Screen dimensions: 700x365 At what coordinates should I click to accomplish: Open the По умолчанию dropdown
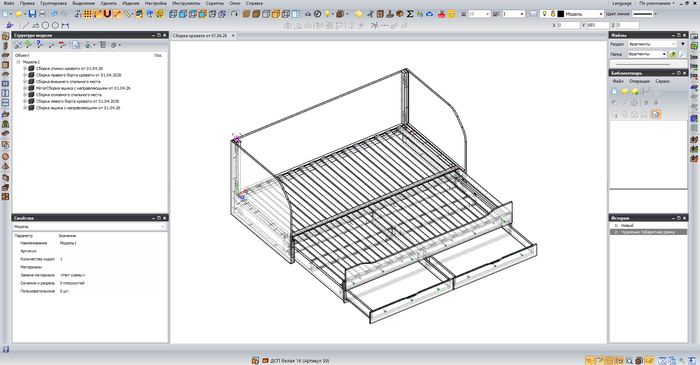(x=657, y=3)
